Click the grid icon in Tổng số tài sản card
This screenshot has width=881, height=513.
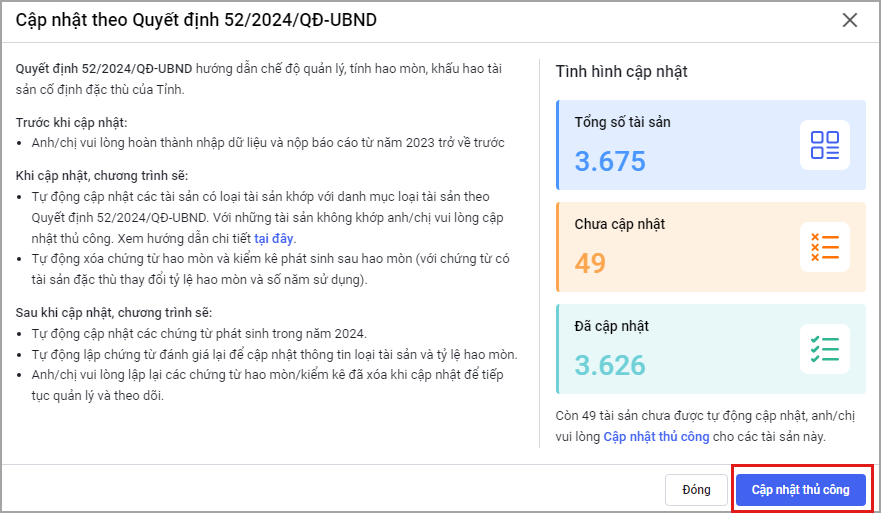825,145
